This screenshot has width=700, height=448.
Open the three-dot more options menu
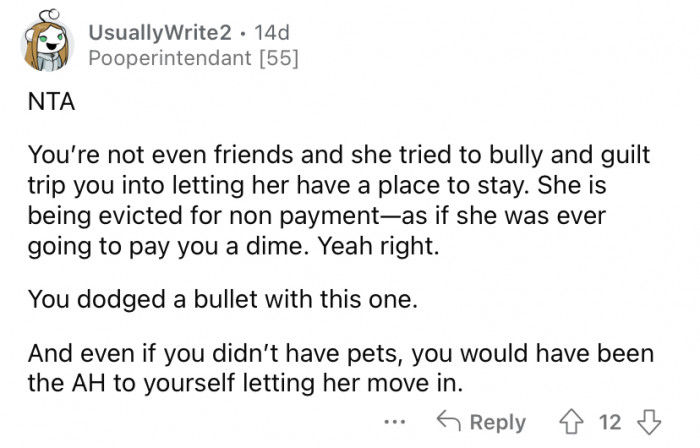[395, 421]
